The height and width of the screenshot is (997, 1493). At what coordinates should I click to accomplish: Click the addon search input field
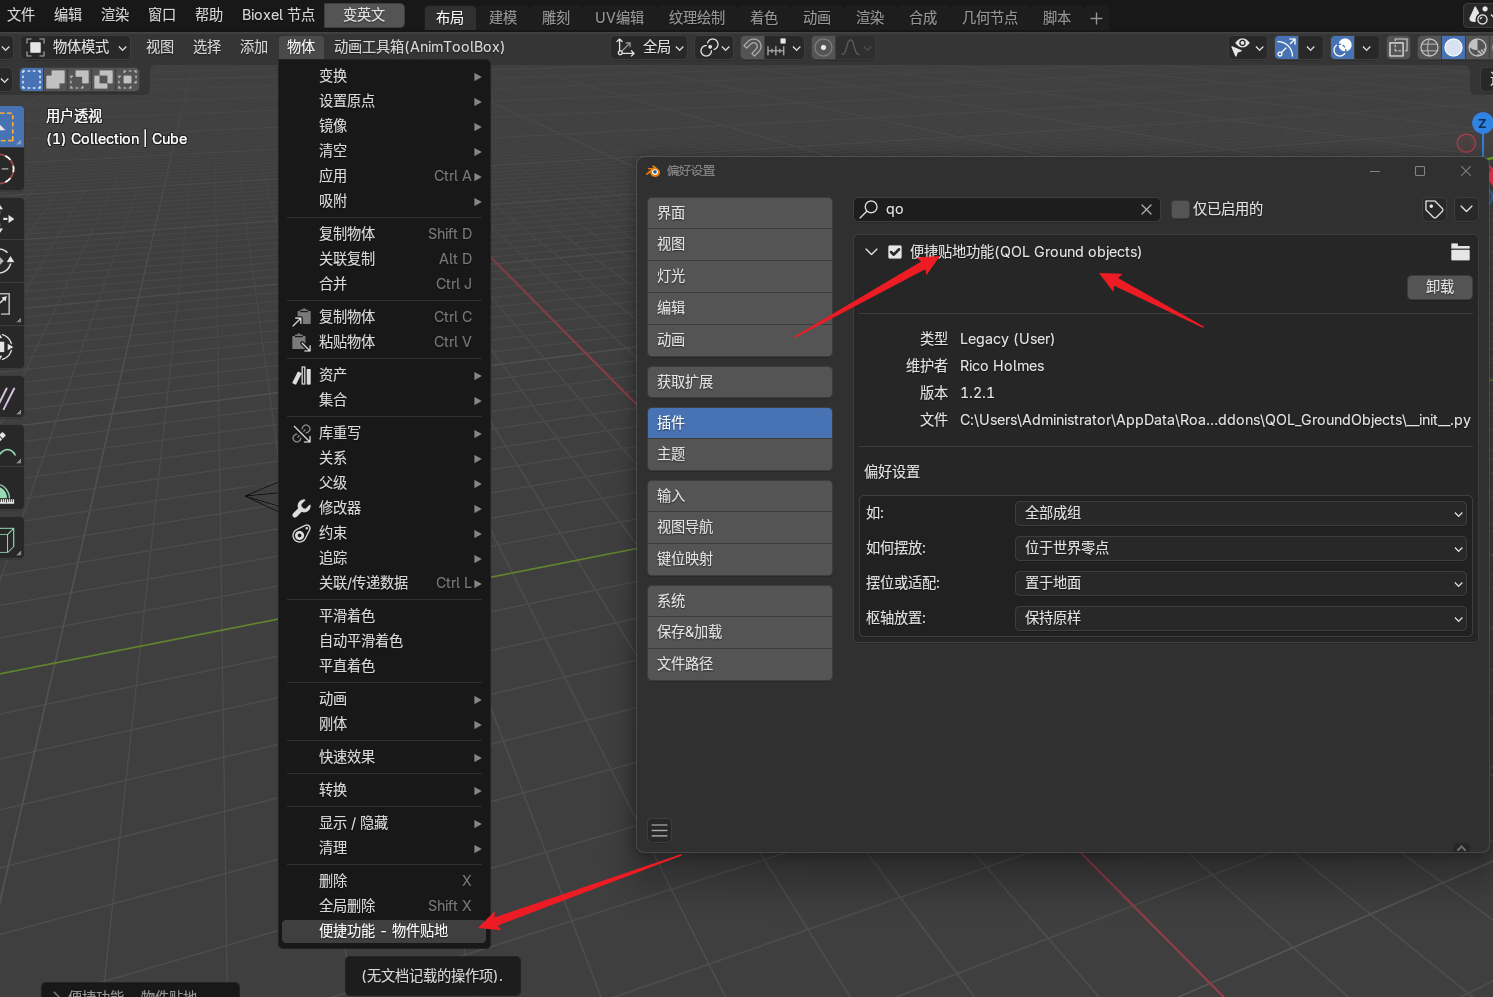click(1007, 209)
